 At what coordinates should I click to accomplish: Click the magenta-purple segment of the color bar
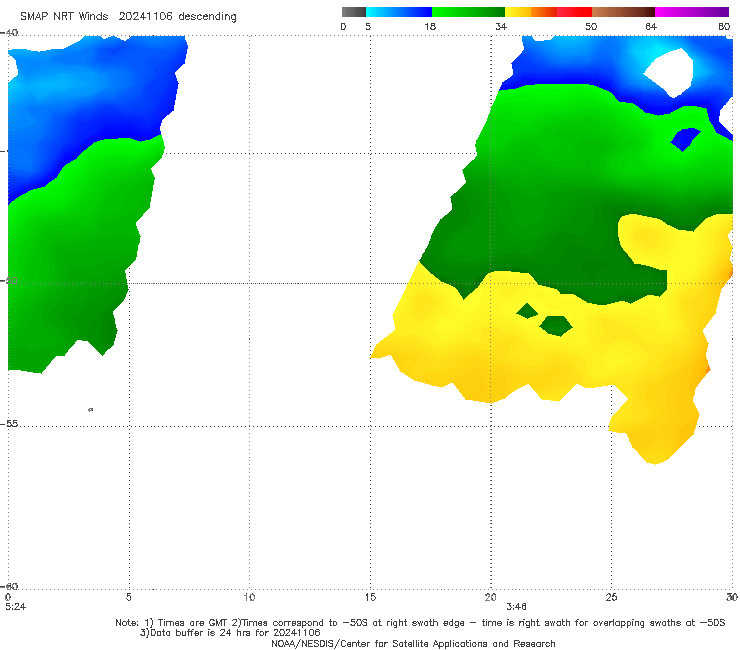click(x=692, y=12)
